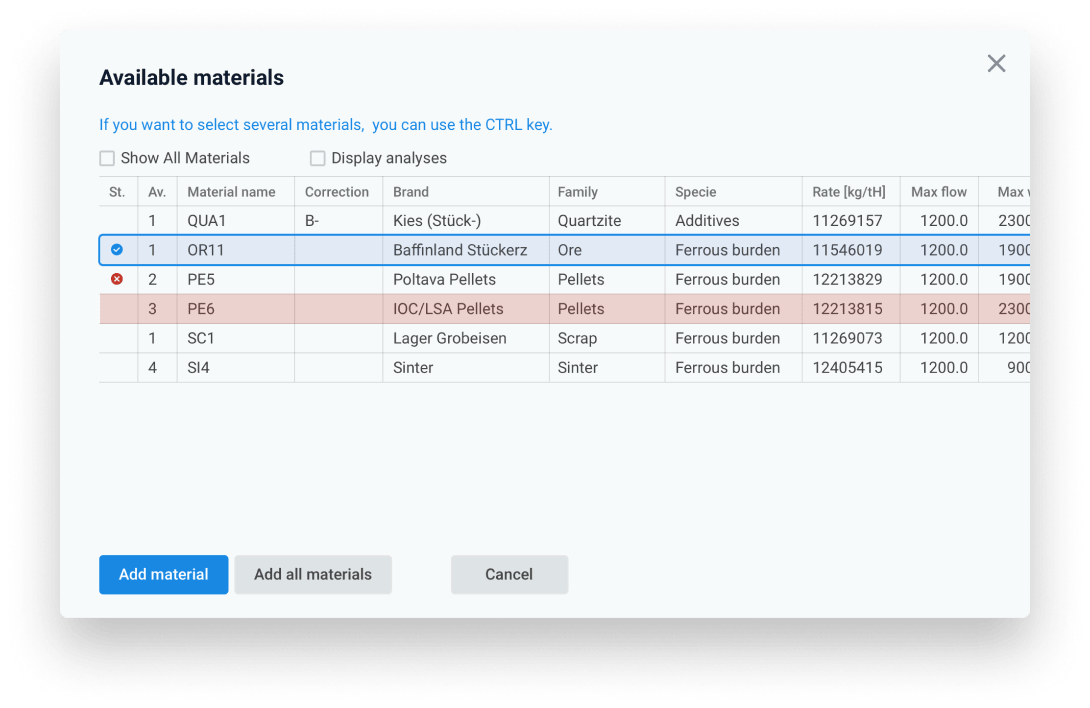Image resolution: width=1090 pixels, height=708 pixels.
Task: Sort by the Material name column header
Action: [231, 192]
